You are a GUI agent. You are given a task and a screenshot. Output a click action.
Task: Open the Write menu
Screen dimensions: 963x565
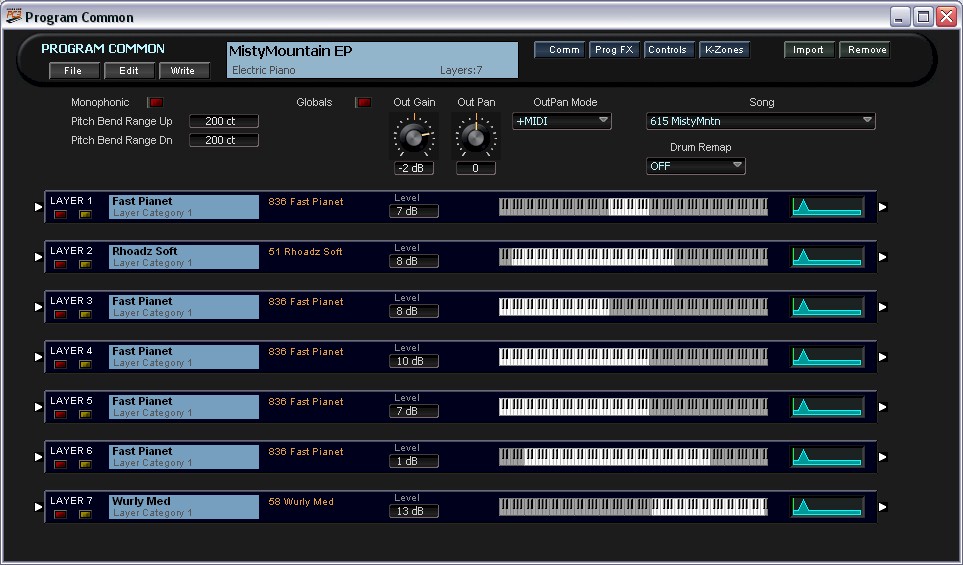(x=184, y=71)
